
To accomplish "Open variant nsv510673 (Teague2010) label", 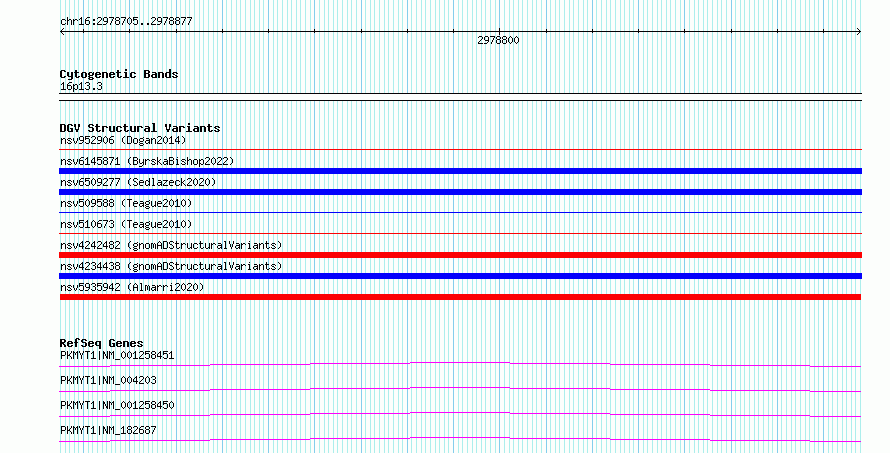I will click(x=126, y=224).
